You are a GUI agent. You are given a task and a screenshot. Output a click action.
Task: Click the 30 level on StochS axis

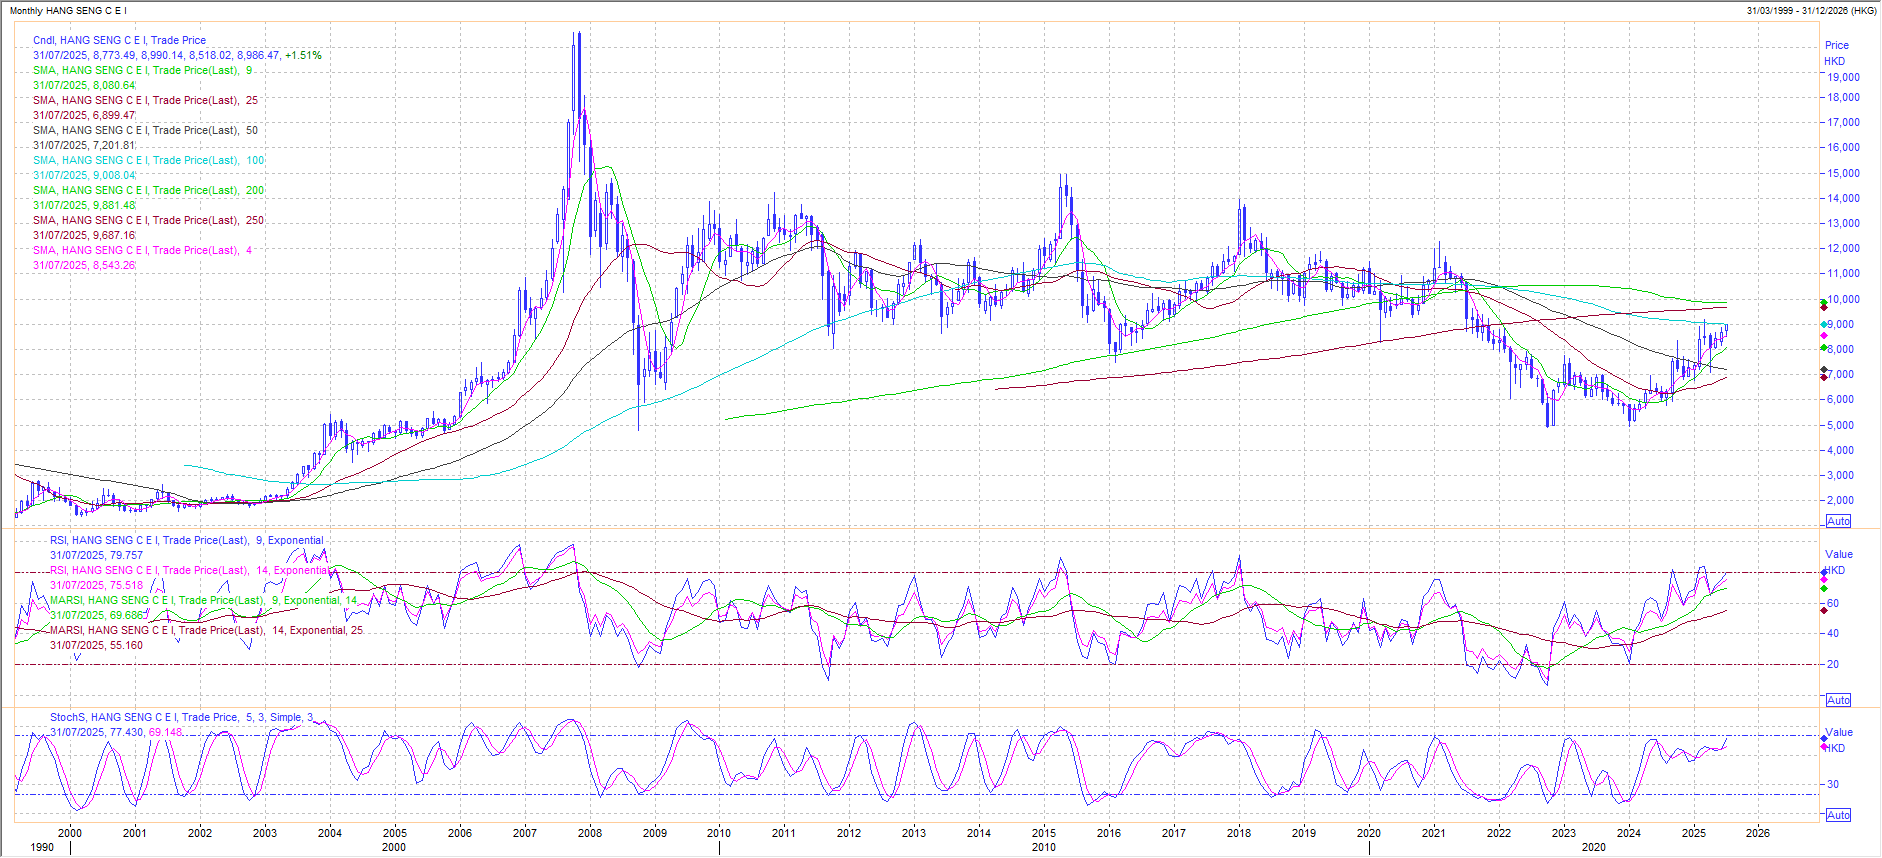pos(1833,785)
